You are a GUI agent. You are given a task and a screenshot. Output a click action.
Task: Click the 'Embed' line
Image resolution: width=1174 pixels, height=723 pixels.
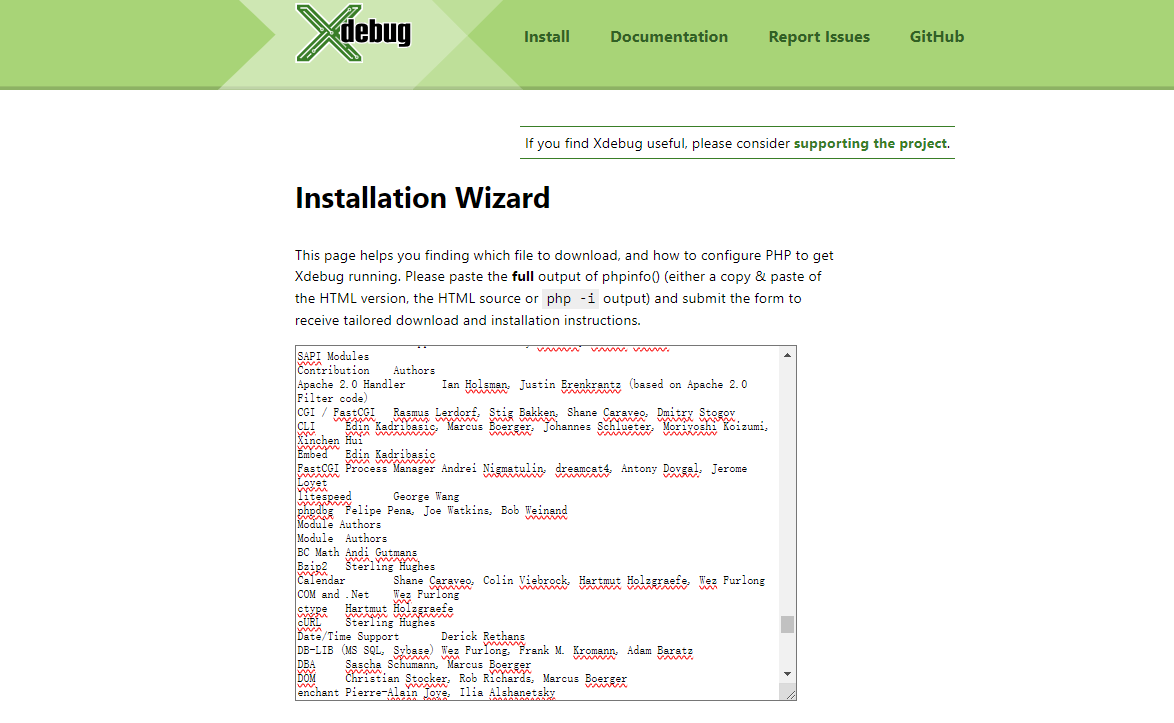click(x=366, y=455)
